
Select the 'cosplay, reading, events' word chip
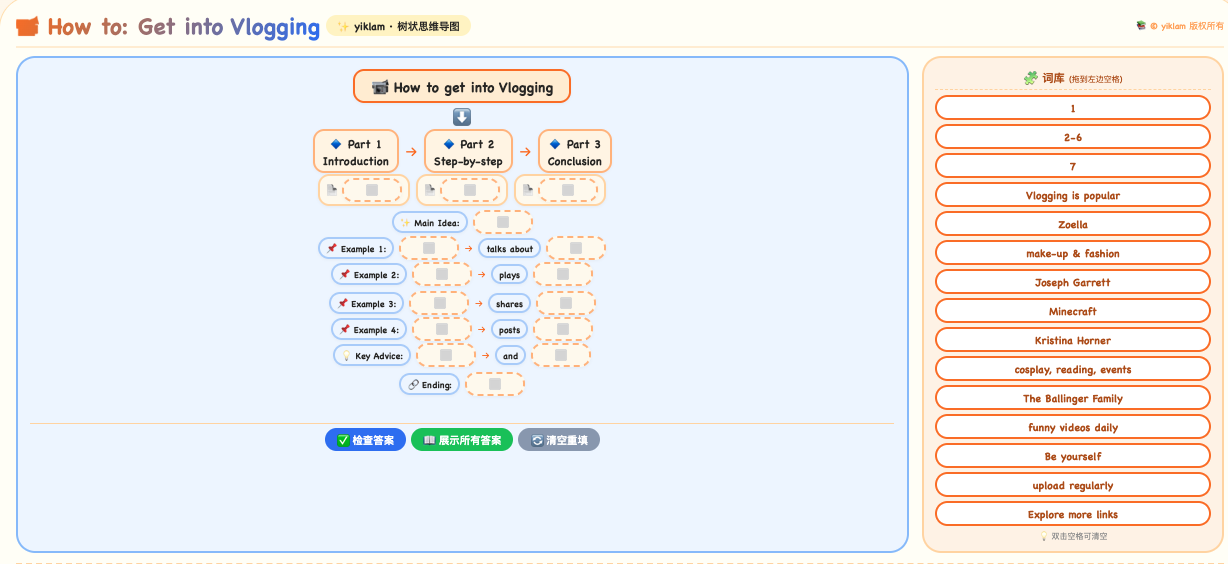point(1073,369)
